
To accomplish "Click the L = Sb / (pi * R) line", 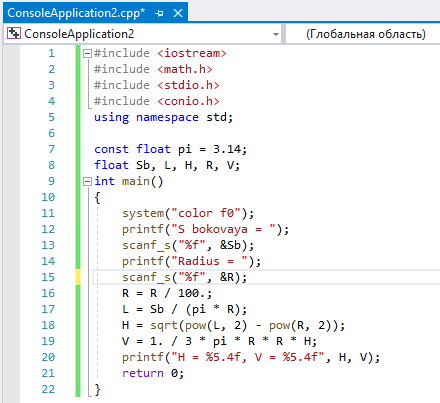I will pos(184,309).
